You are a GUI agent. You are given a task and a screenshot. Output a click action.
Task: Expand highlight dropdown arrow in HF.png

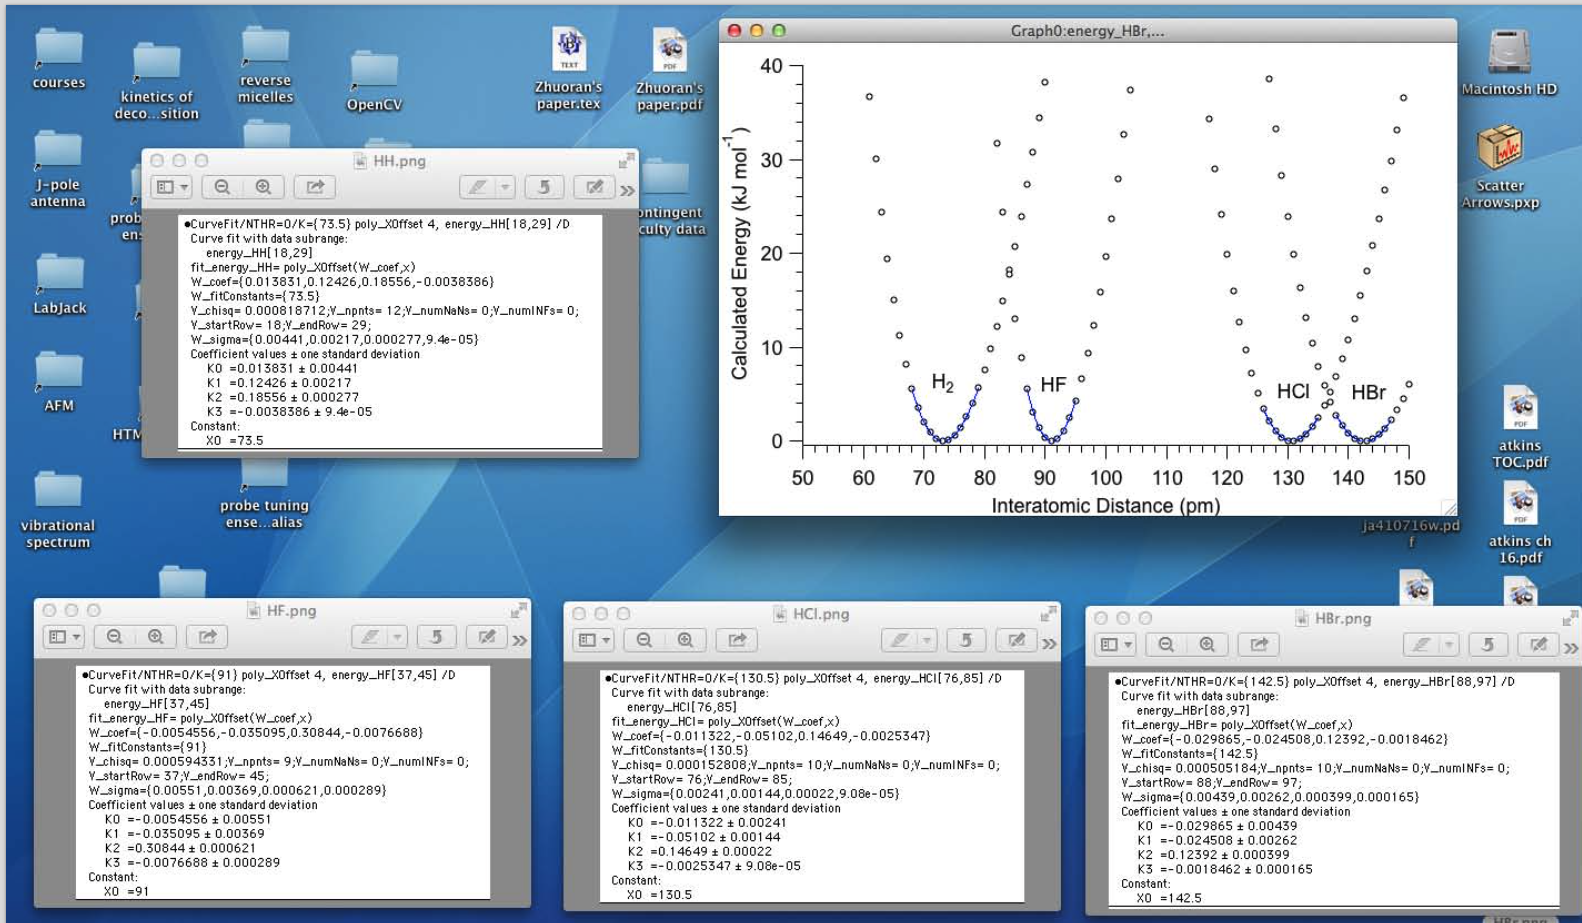click(397, 637)
